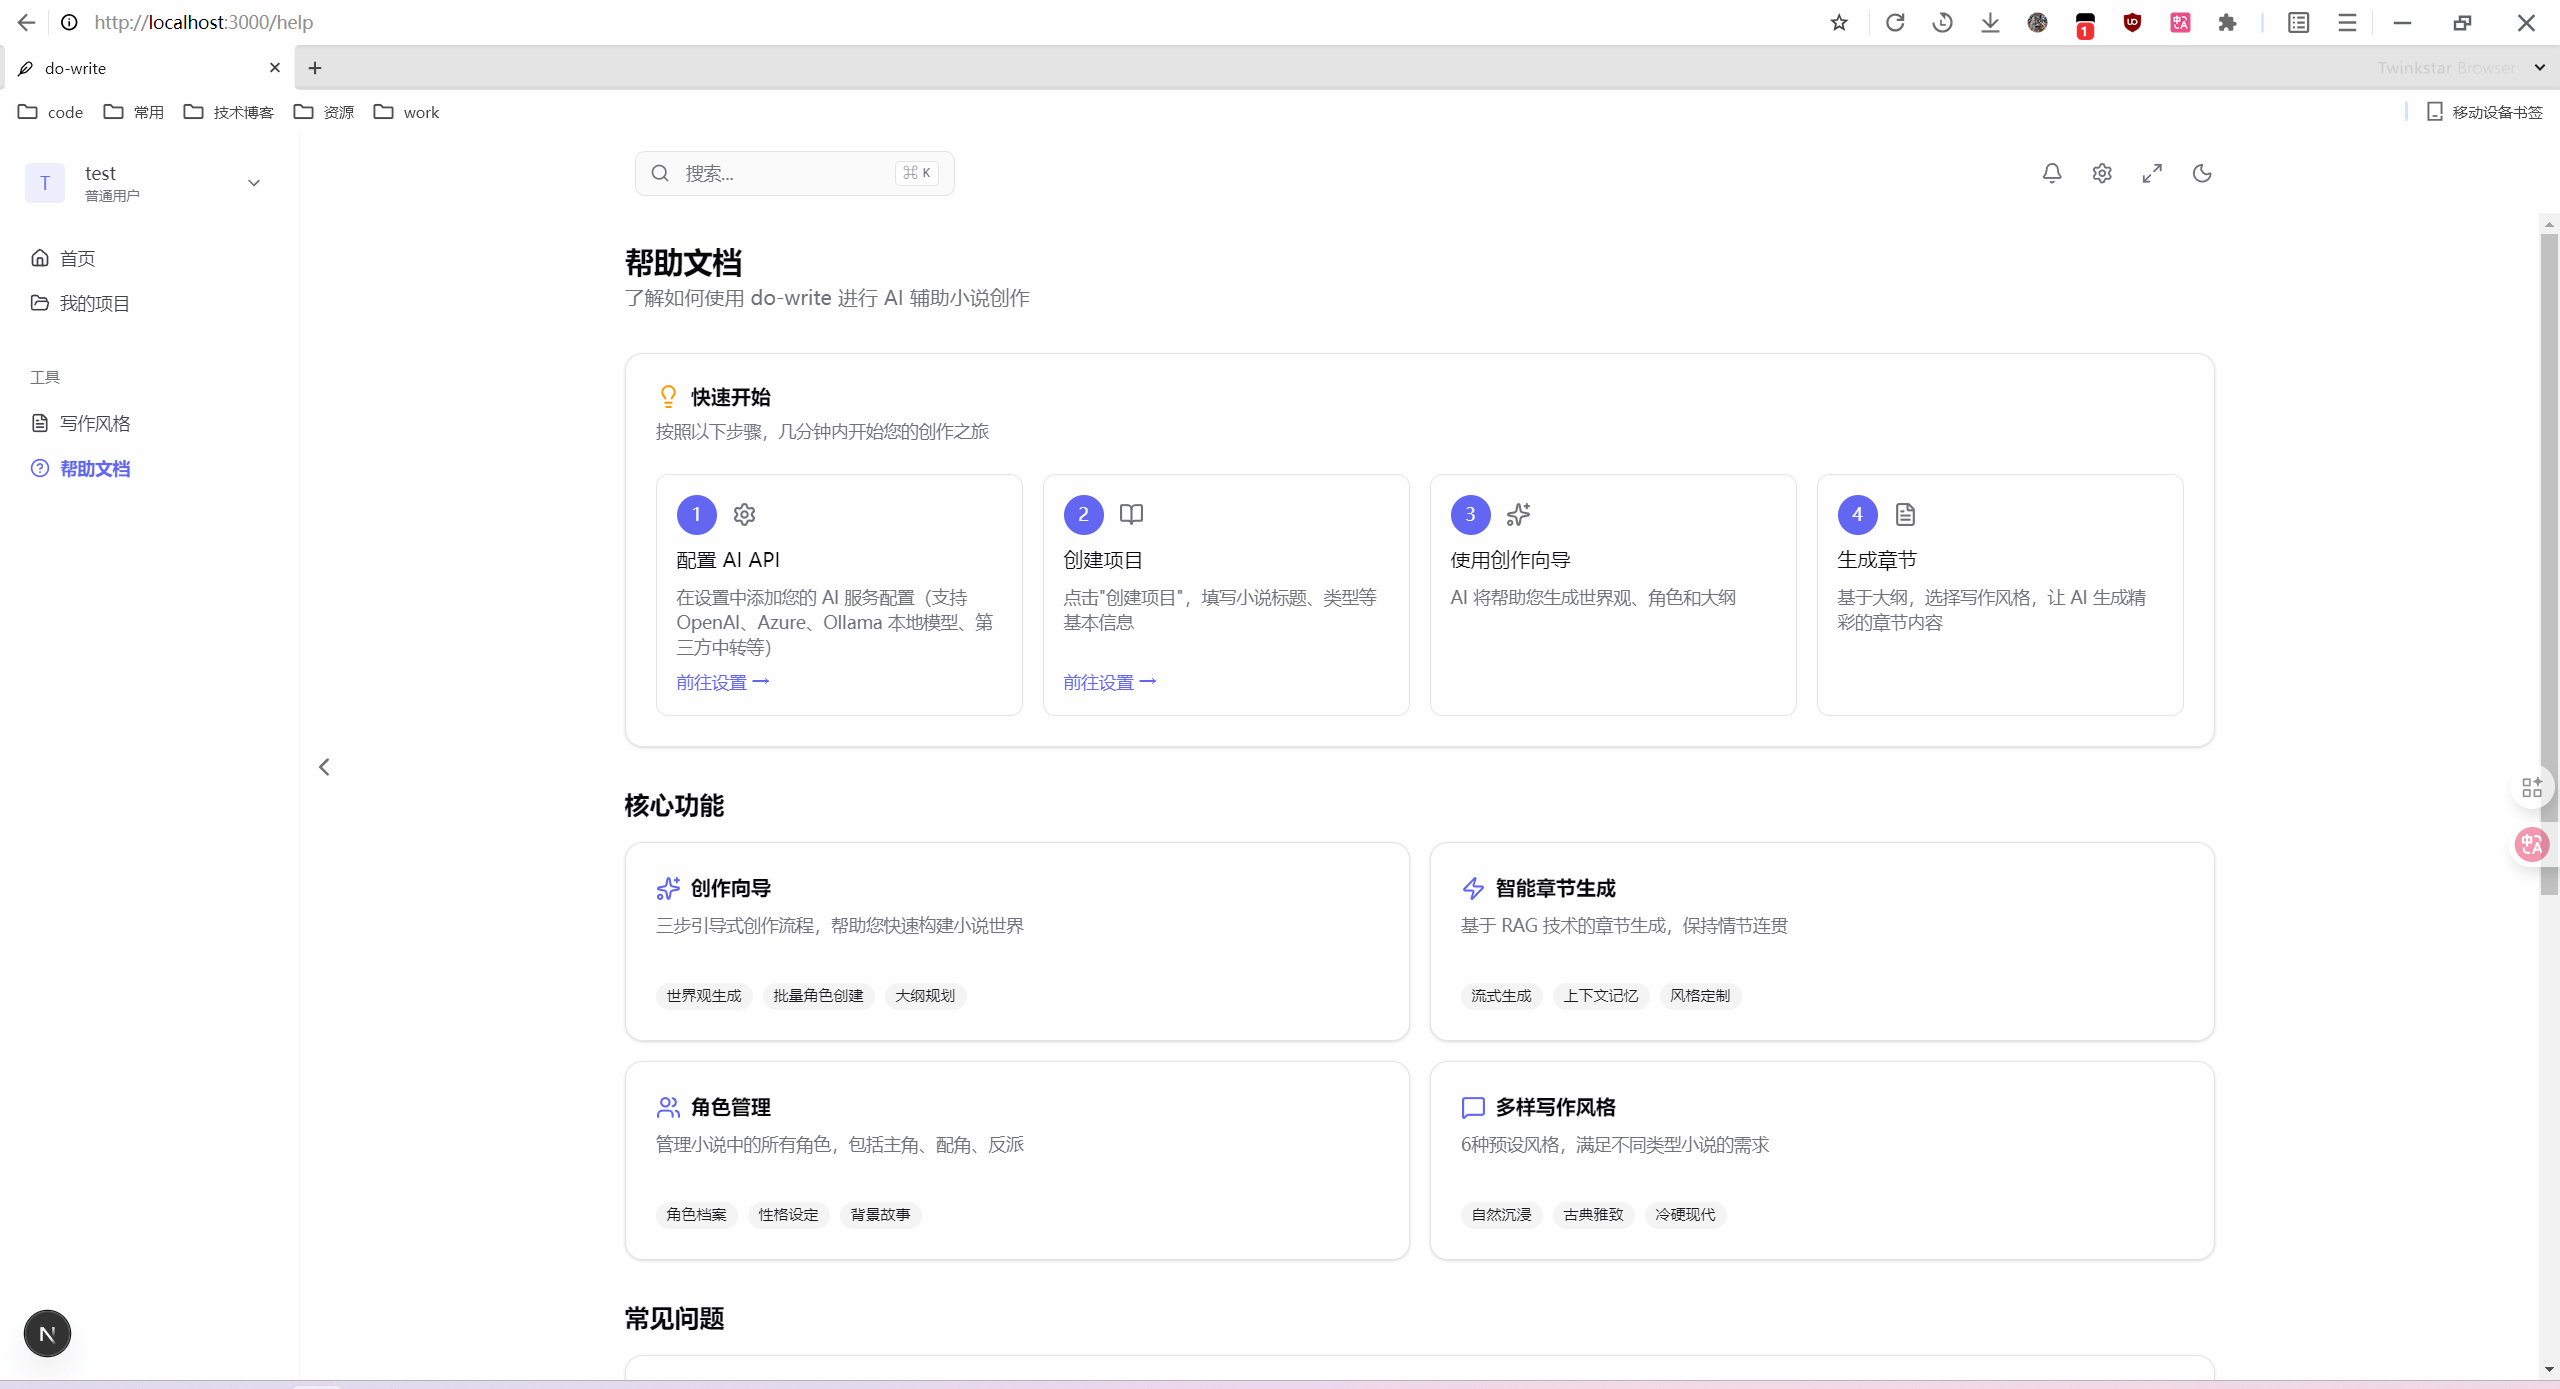Open settings via header gear icon
2560x1389 pixels.
(2101, 173)
